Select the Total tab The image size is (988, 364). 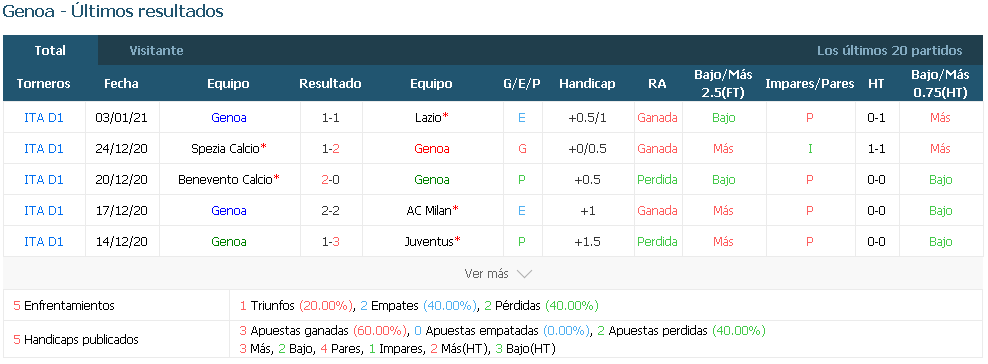click(x=50, y=50)
